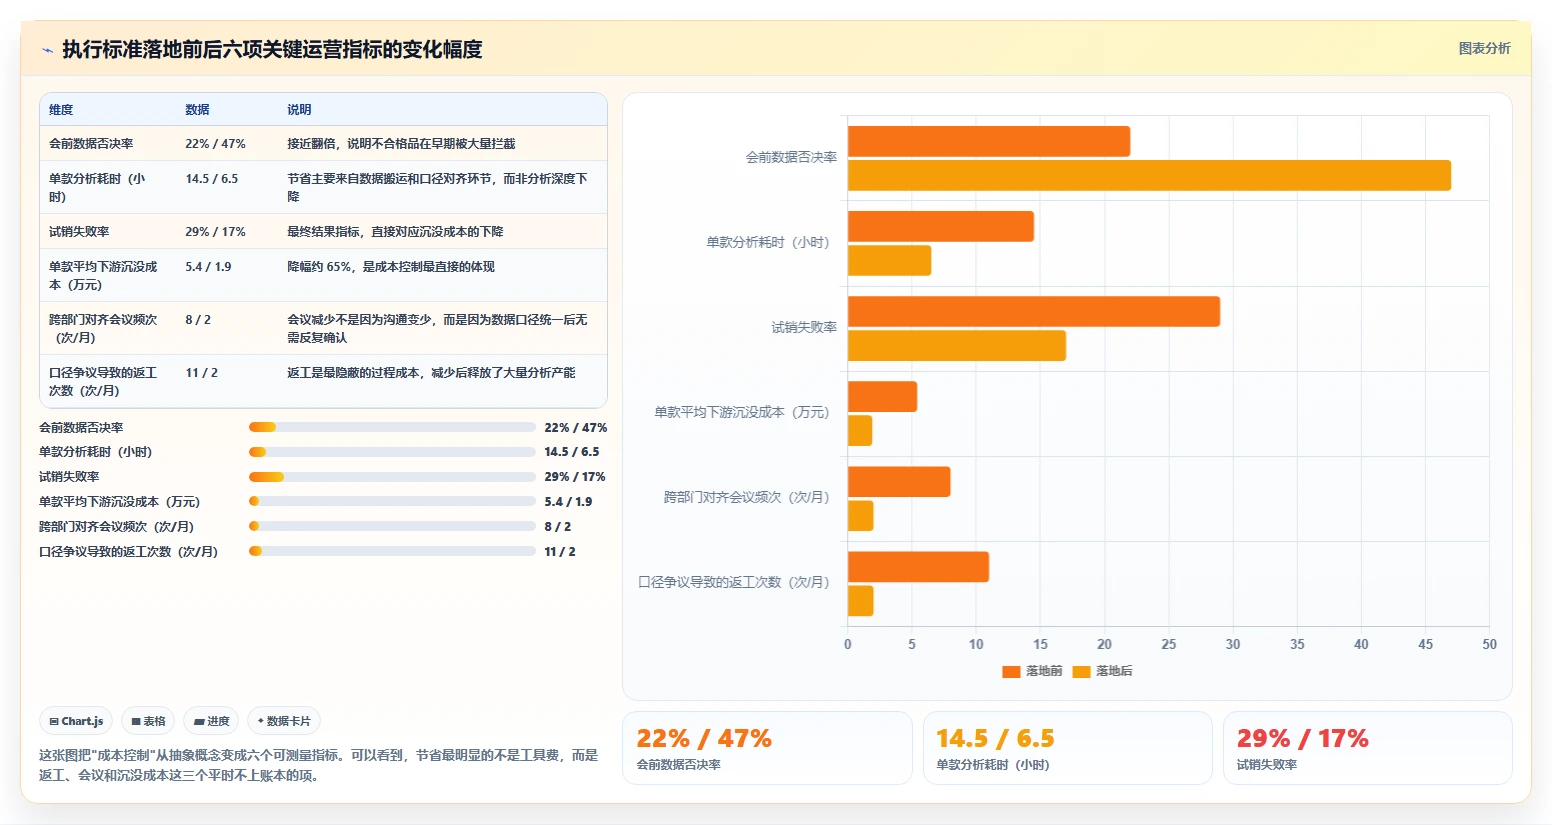
Task: Click progress value 5.4 / 1.9
Action: point(568,502)
